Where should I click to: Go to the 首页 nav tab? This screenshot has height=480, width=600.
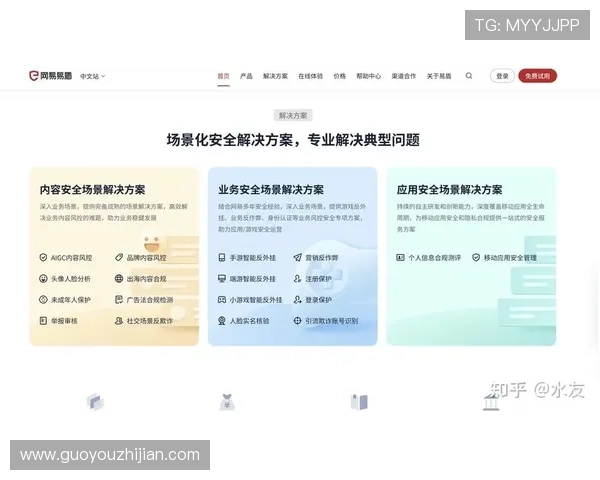[x=223, y=76]
